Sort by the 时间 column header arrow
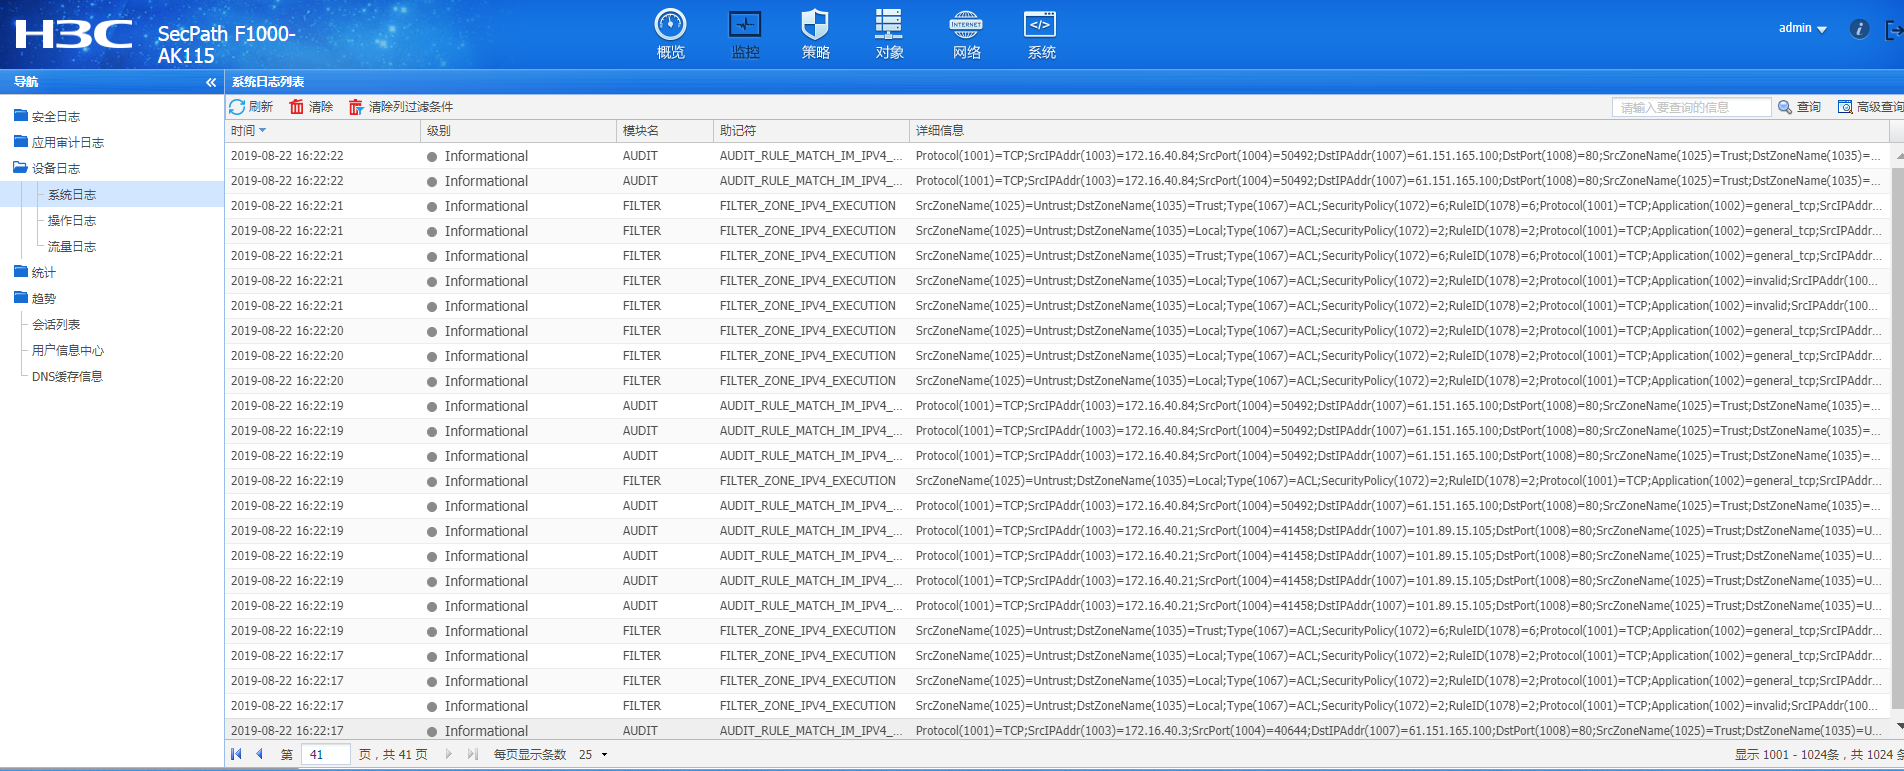 coord(263,131)
